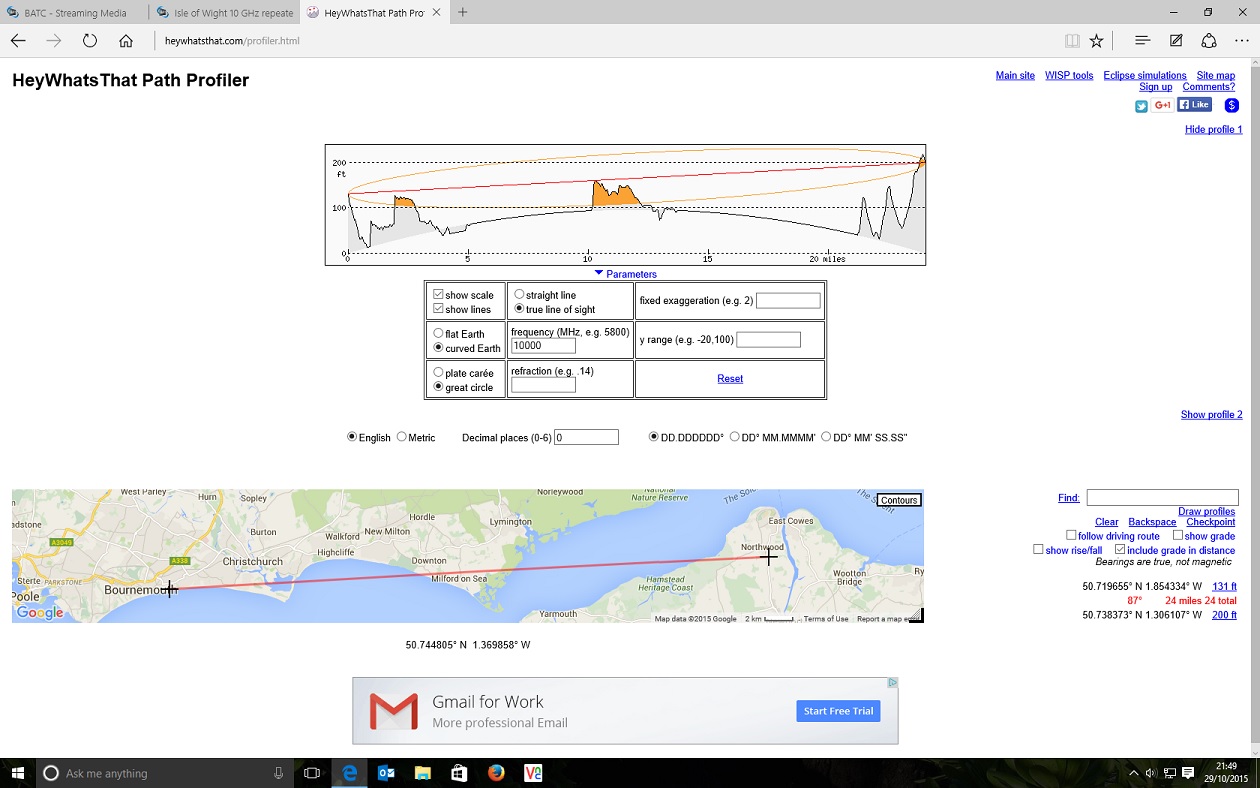Click the Facebook Like button

click(1194, 105)
